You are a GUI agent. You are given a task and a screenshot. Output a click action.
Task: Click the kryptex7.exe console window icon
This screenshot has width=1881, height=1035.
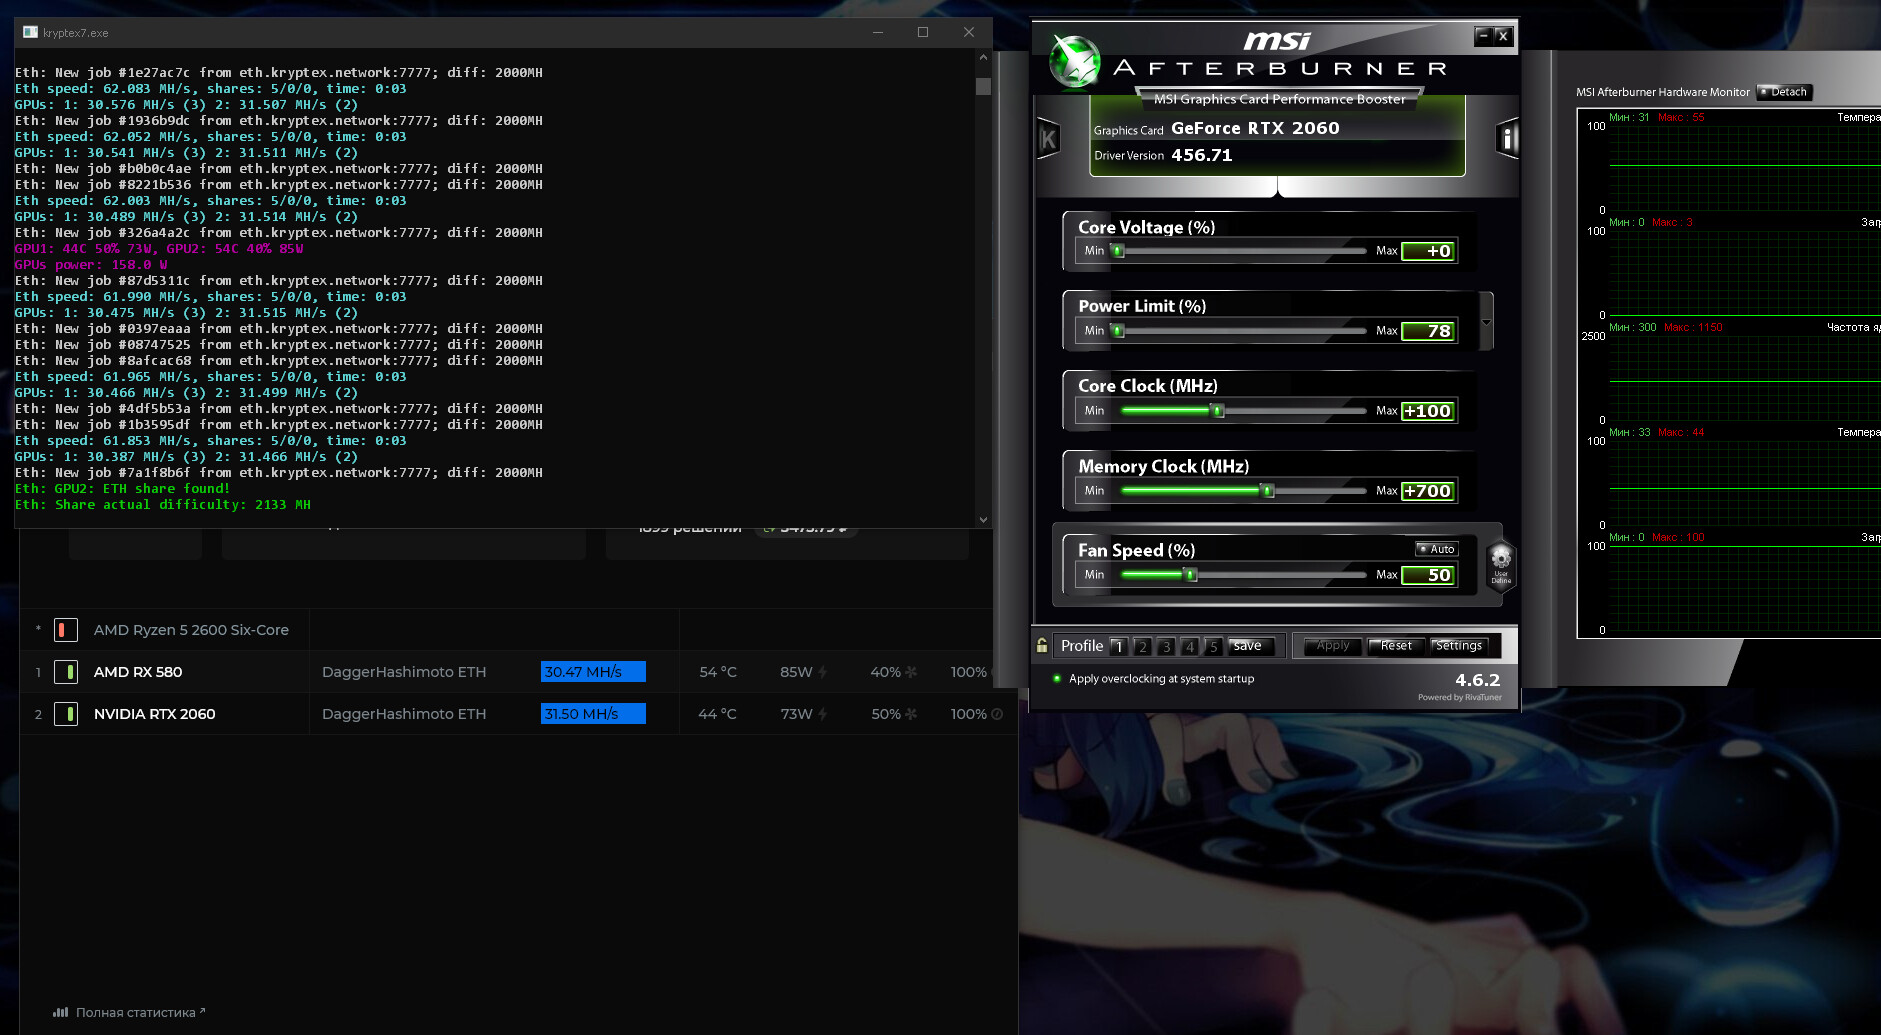tap(30, 32)
